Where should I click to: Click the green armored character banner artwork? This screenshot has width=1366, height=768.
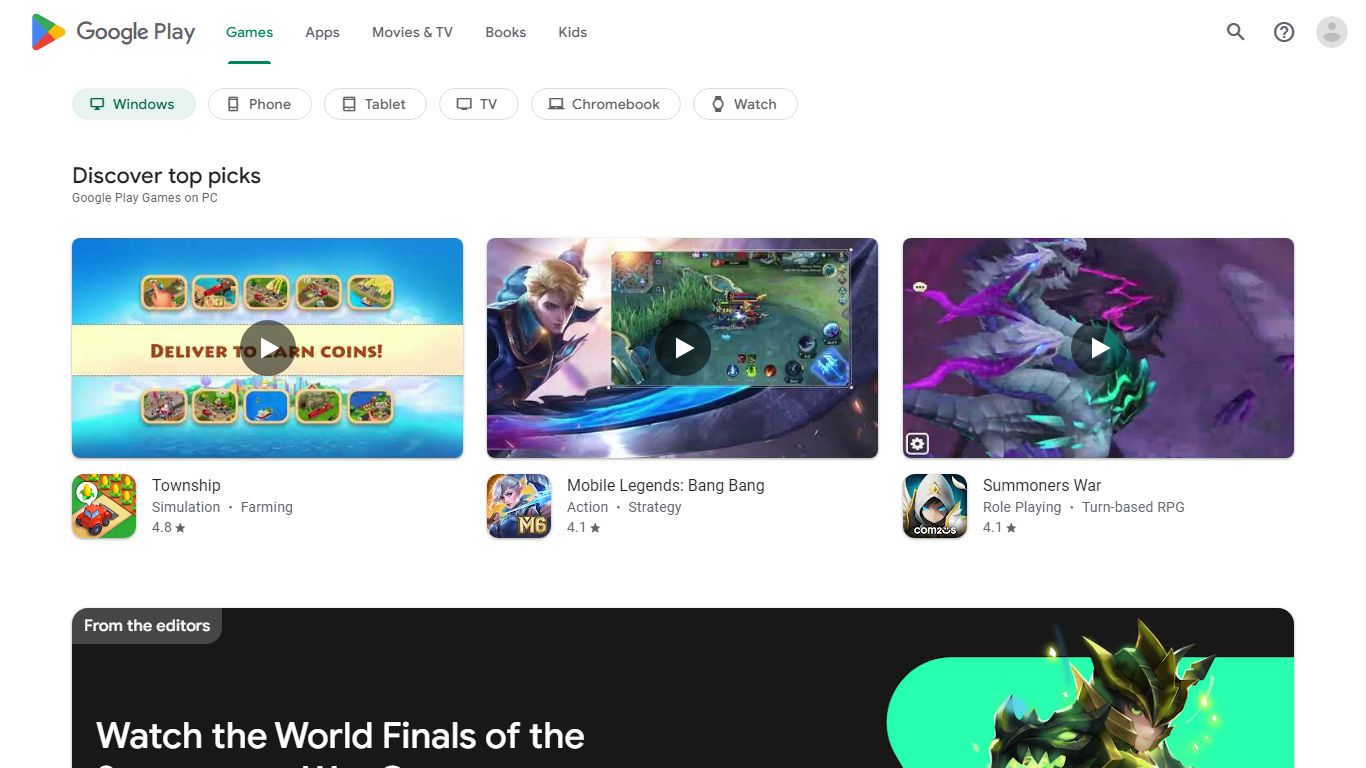tap(1090, 695)
